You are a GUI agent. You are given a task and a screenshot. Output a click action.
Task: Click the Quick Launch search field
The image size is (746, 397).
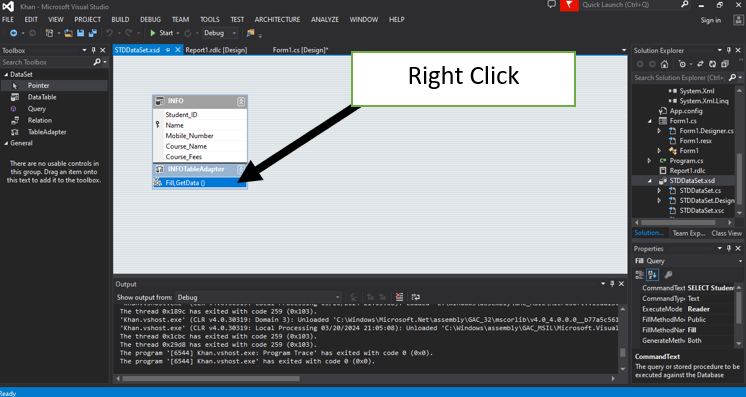(x=630, y=5)
